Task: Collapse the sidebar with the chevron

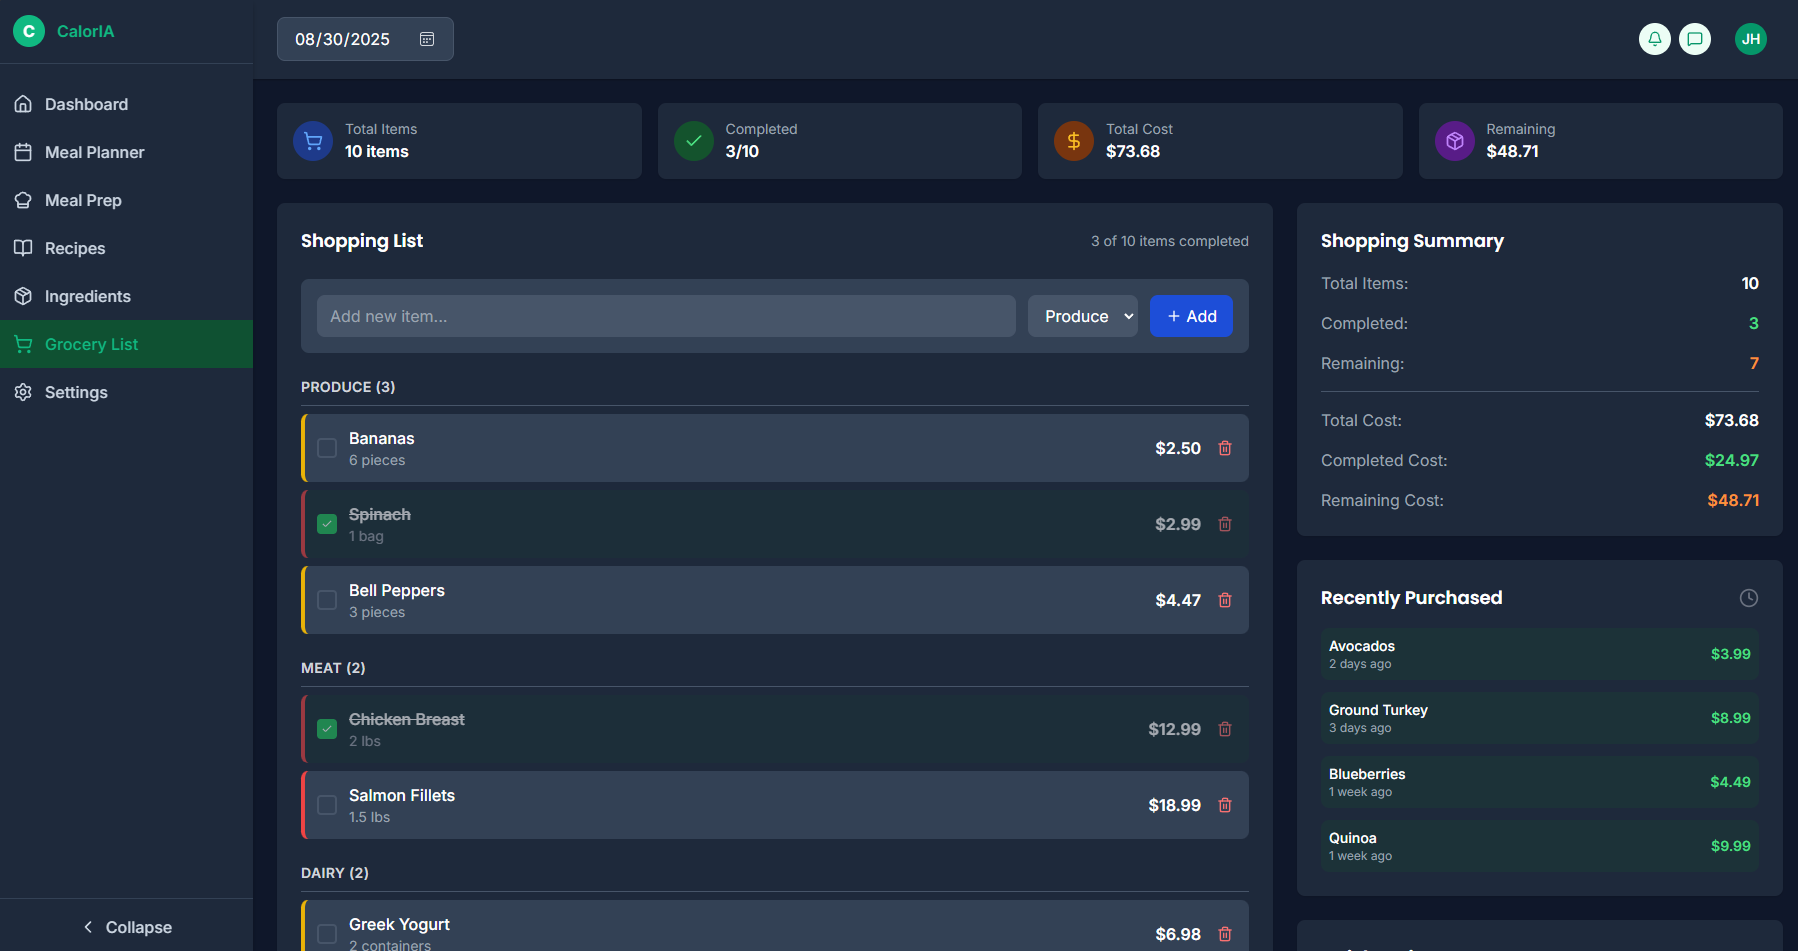Action: 88,927
